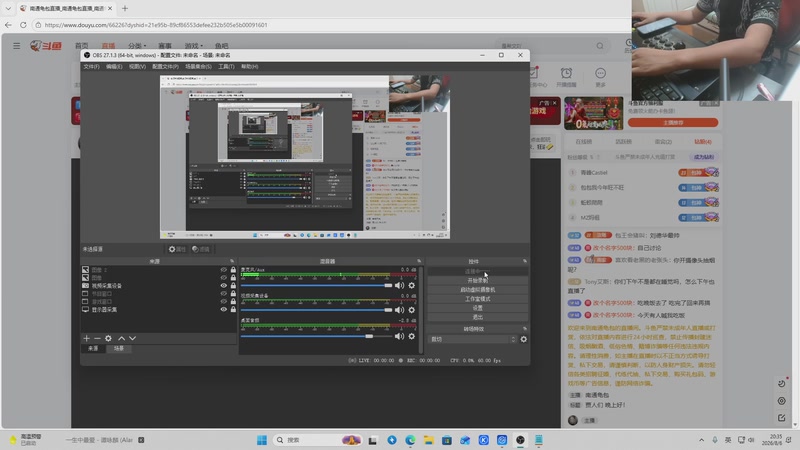Open File Explorer from taskbar
This screenshot has width=800, height=450.
click(x=429, y=440)
